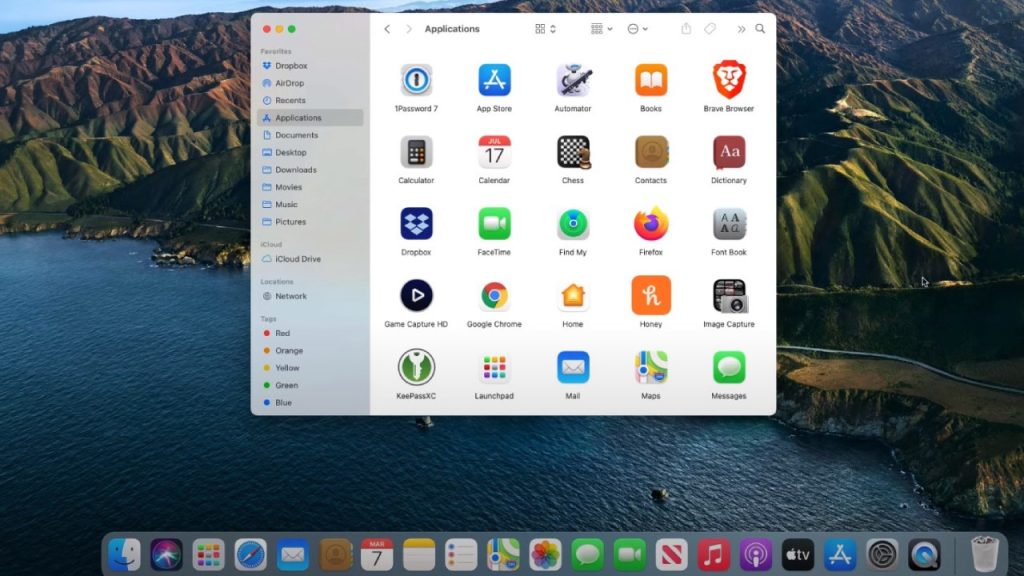Select the Dictionary app icon
The width and height of the screenshot is (1024, 576).
(x=729, y=152)
